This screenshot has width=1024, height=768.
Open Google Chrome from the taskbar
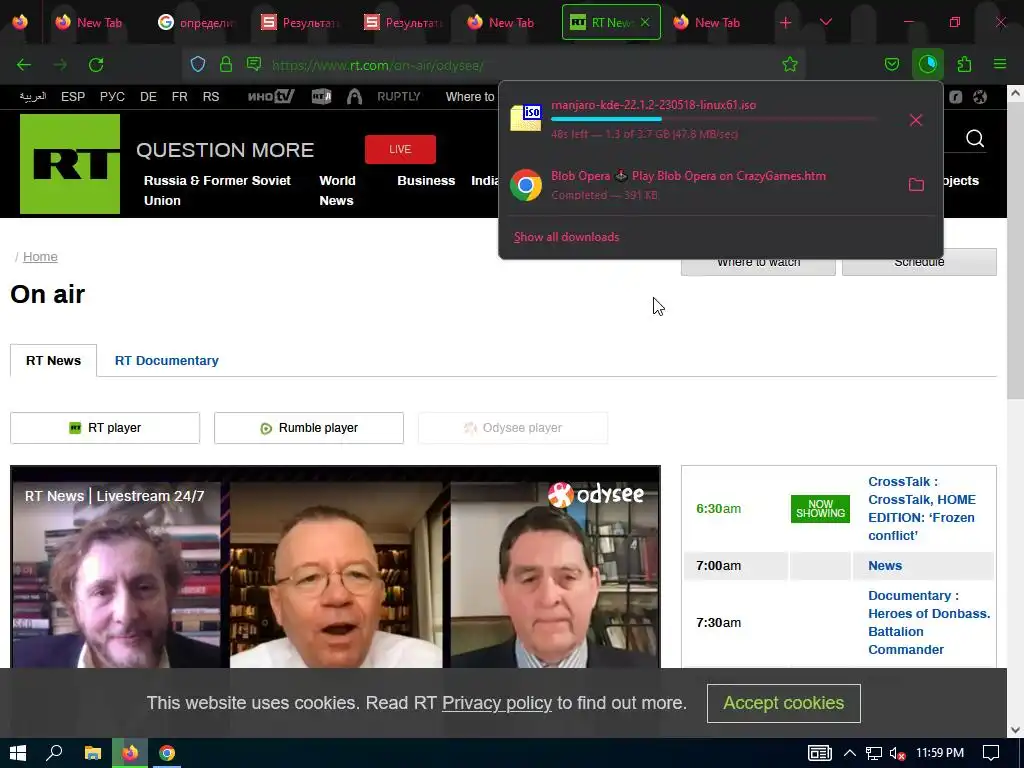167,753
